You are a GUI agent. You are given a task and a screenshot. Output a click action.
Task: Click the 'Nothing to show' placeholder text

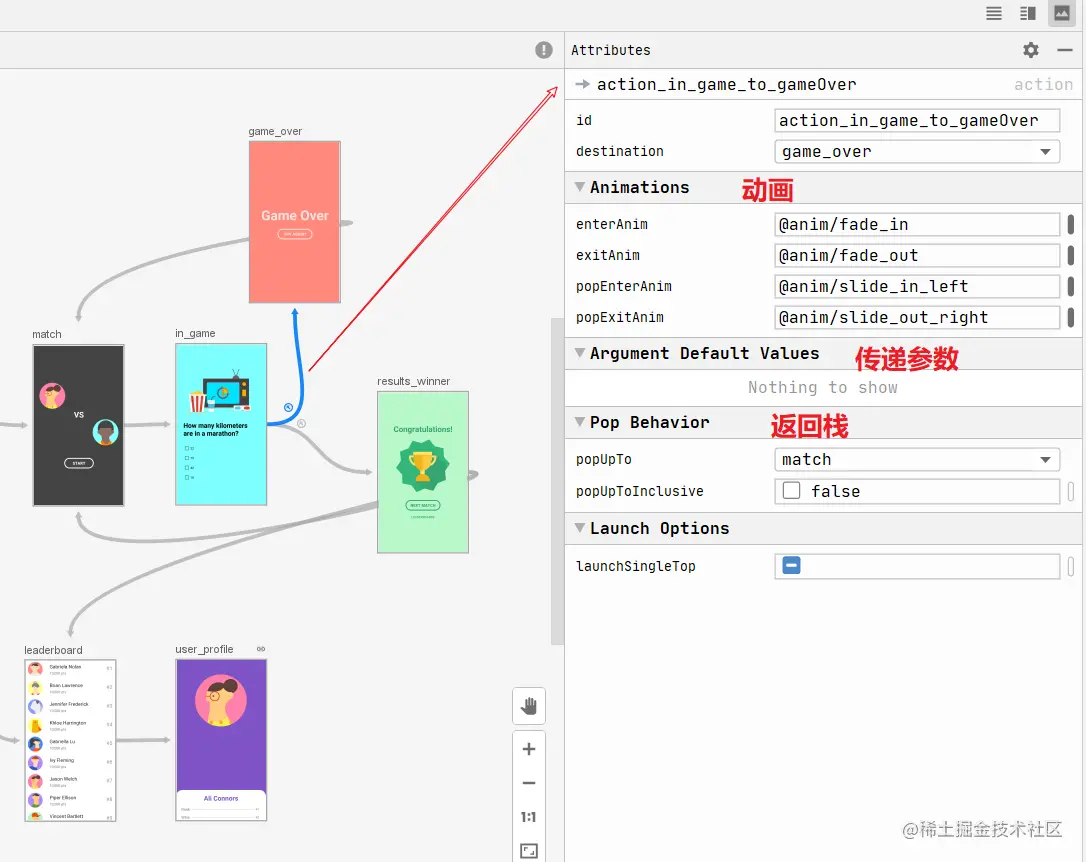pyautogui.click(x=822, y=388)
